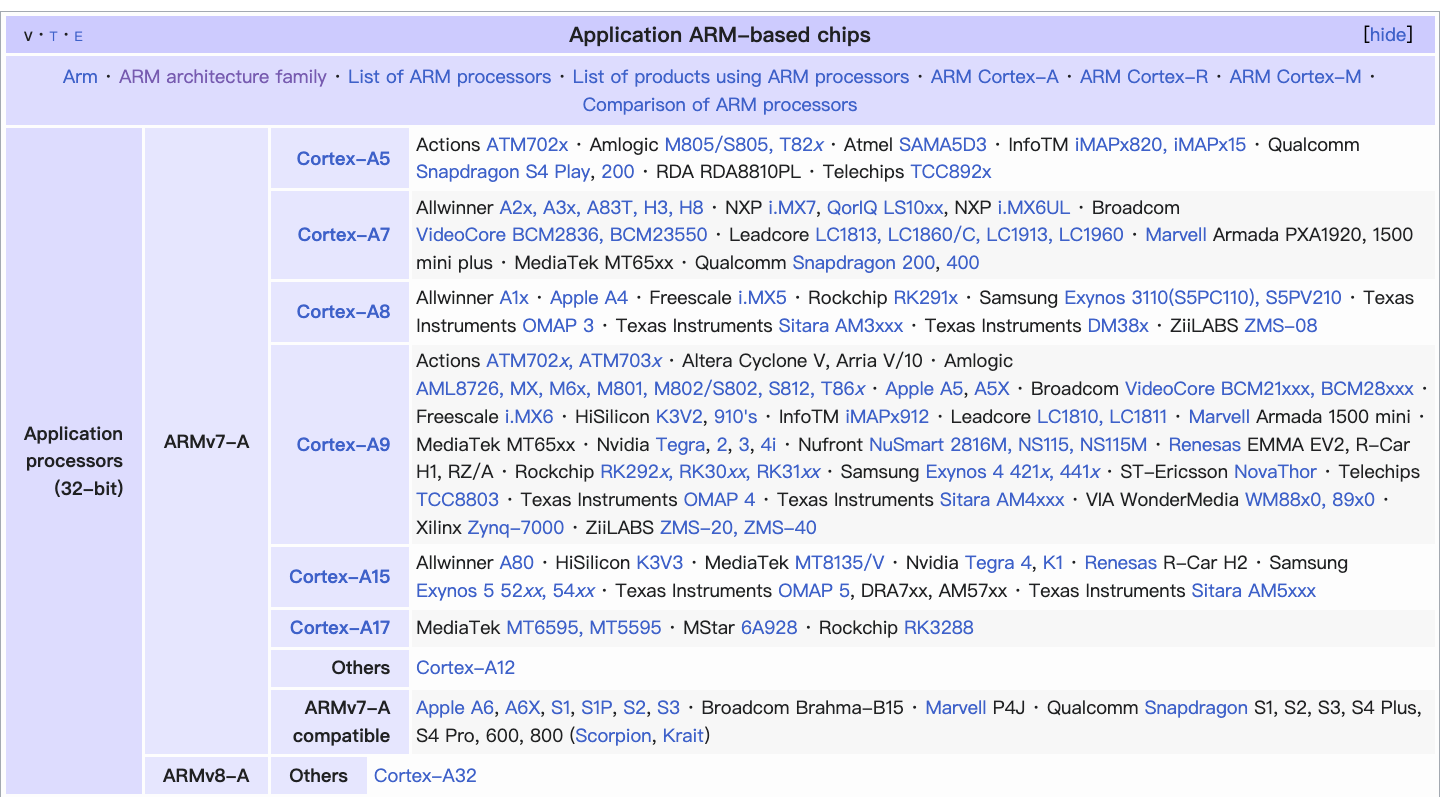The height and width of the screenshot is (797, 1456).
Task: Open Freescale i.MX5 link
Action: 762,298
